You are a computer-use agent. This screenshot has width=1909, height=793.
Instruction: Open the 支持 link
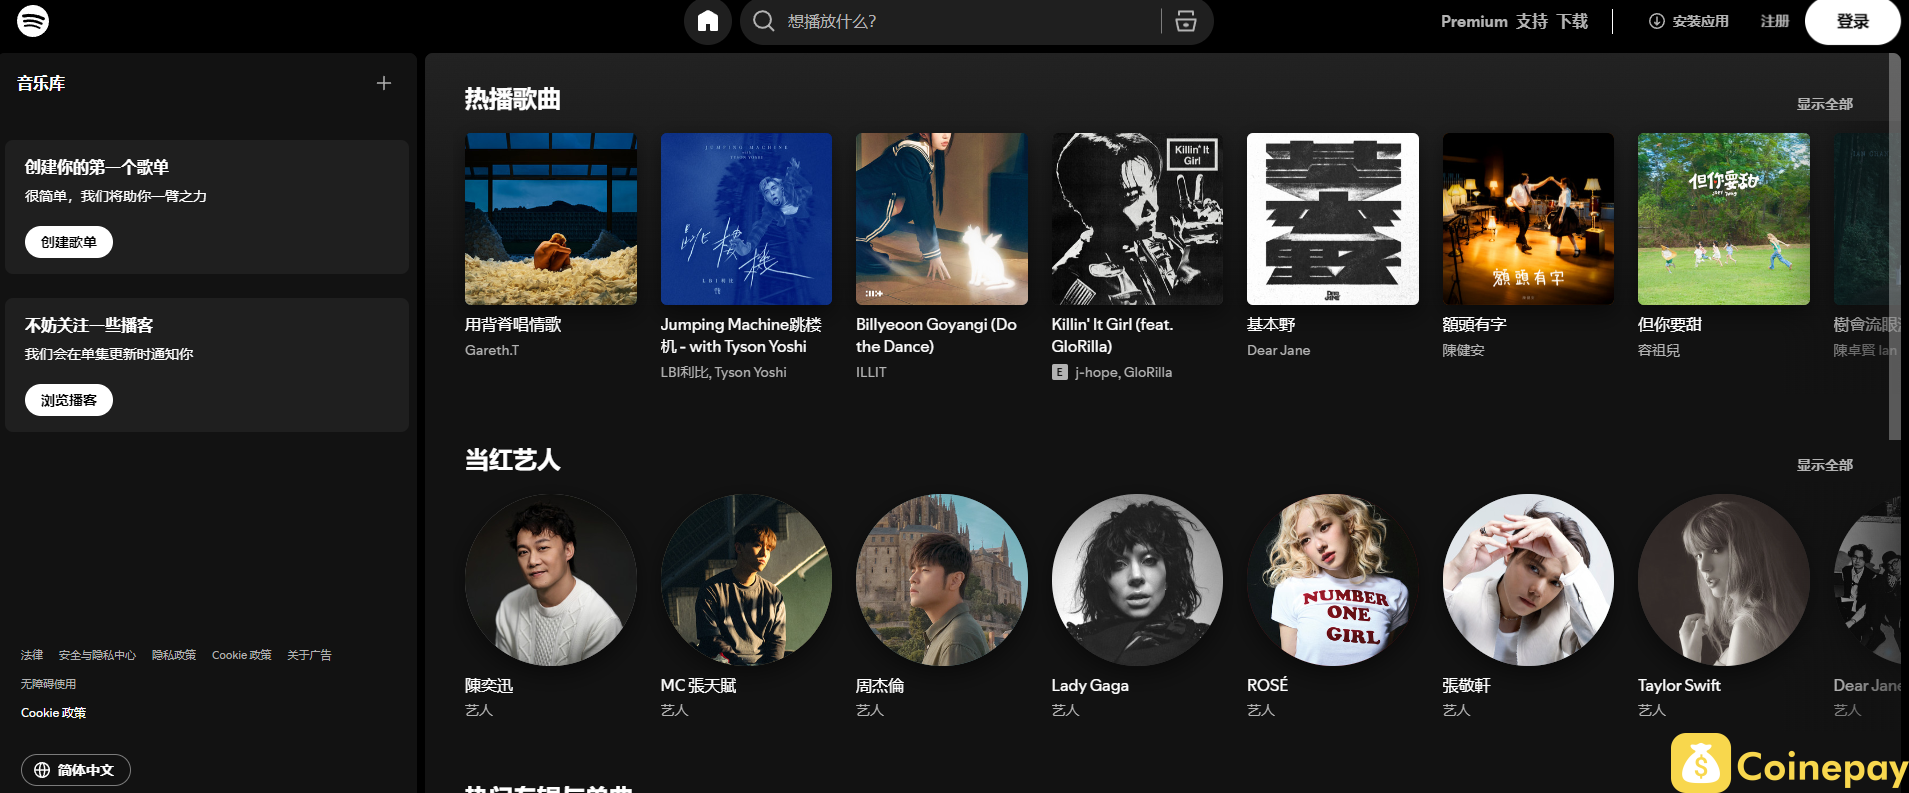click(1532, 21)
